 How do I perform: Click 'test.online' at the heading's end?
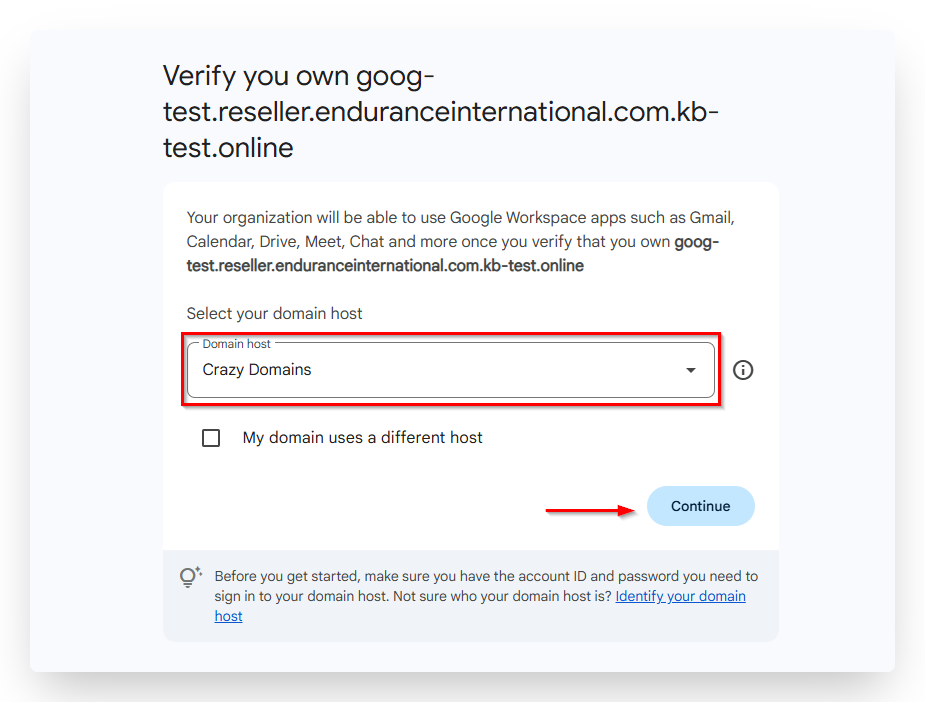coord(228,148)
